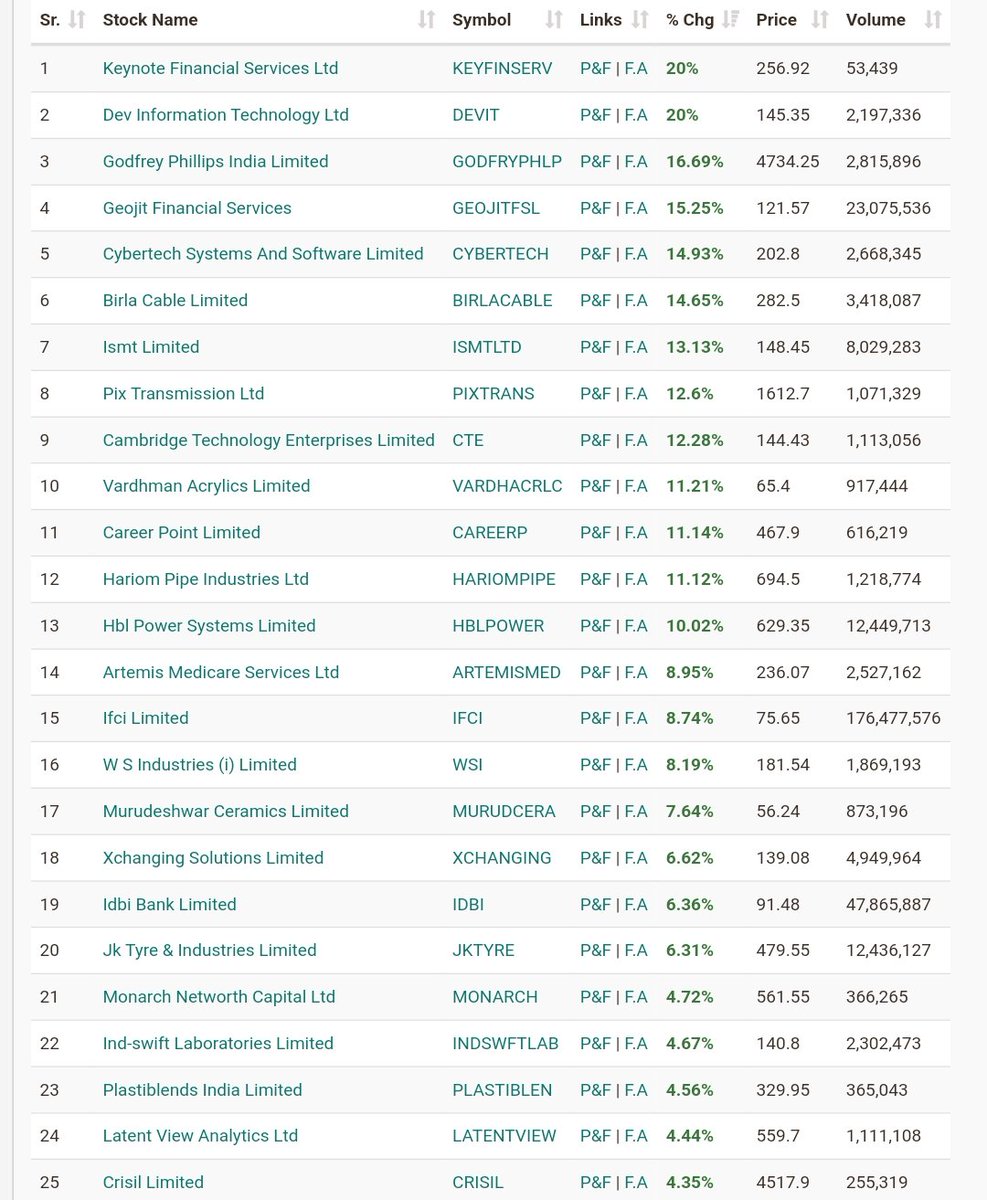The image size is (987, 1200).
Task: Click the JKTYRE symbol link
Action: 483,950
